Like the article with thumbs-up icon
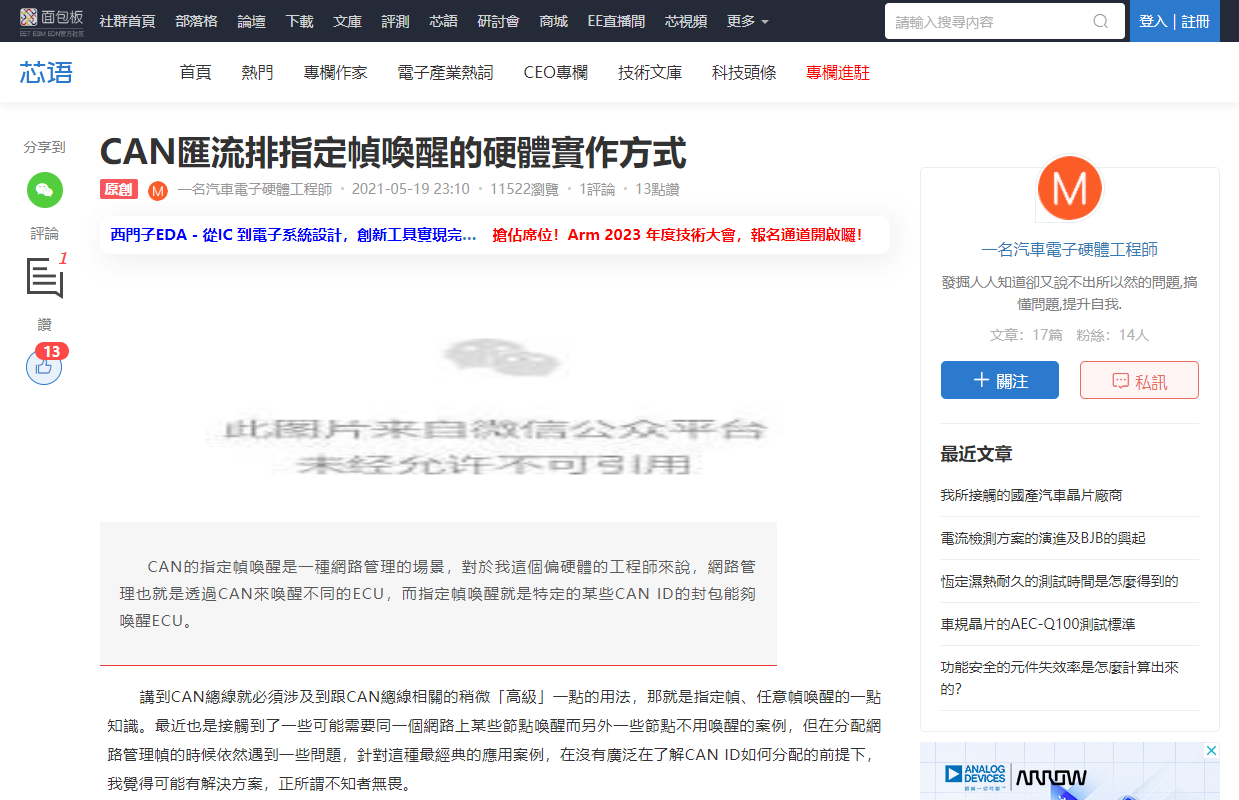Image resolution: width=1239 pixels, height=800 pixels. coord(44,367)
